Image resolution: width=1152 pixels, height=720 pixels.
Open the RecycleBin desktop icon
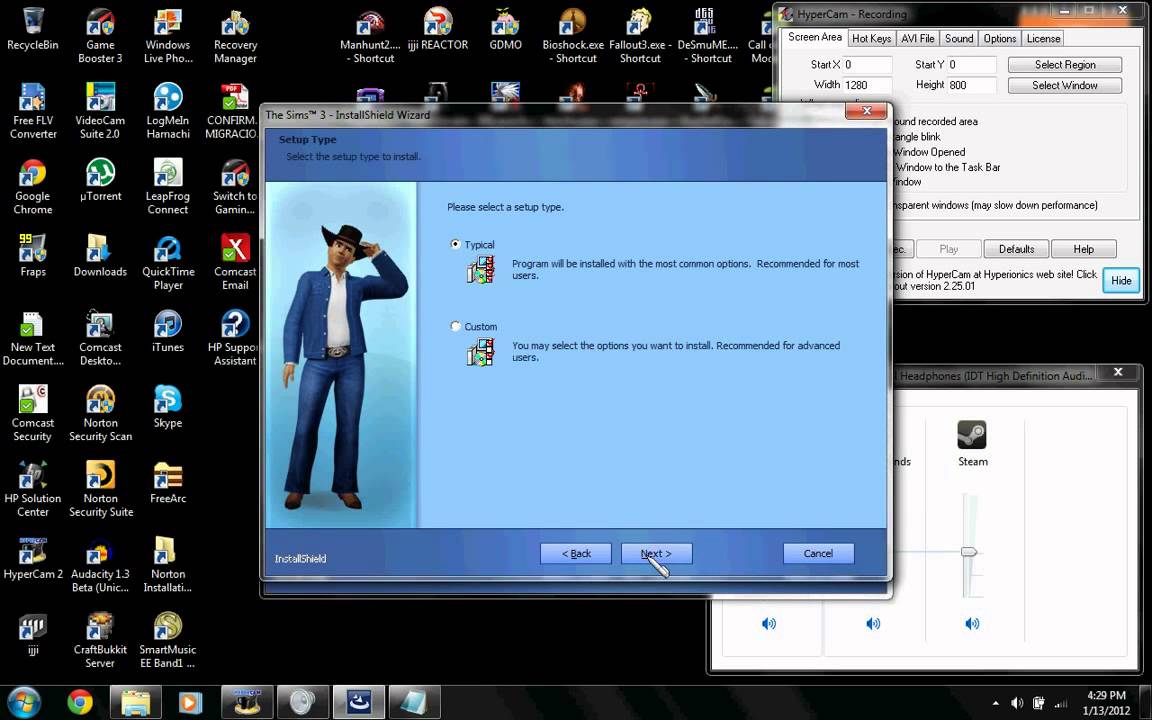[x=32, y=29]
